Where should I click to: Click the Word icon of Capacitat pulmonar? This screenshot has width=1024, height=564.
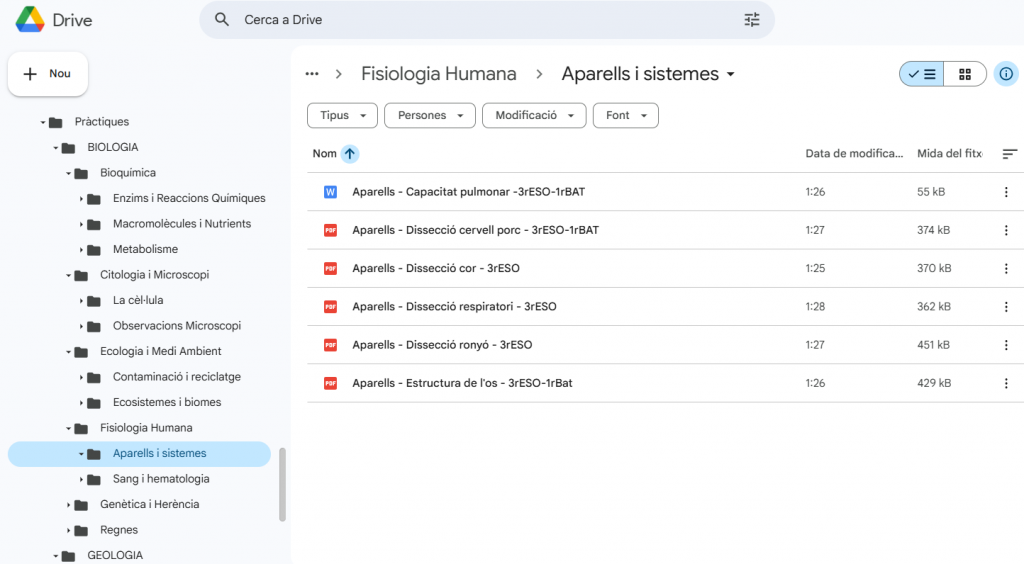(x=330, y=192)
